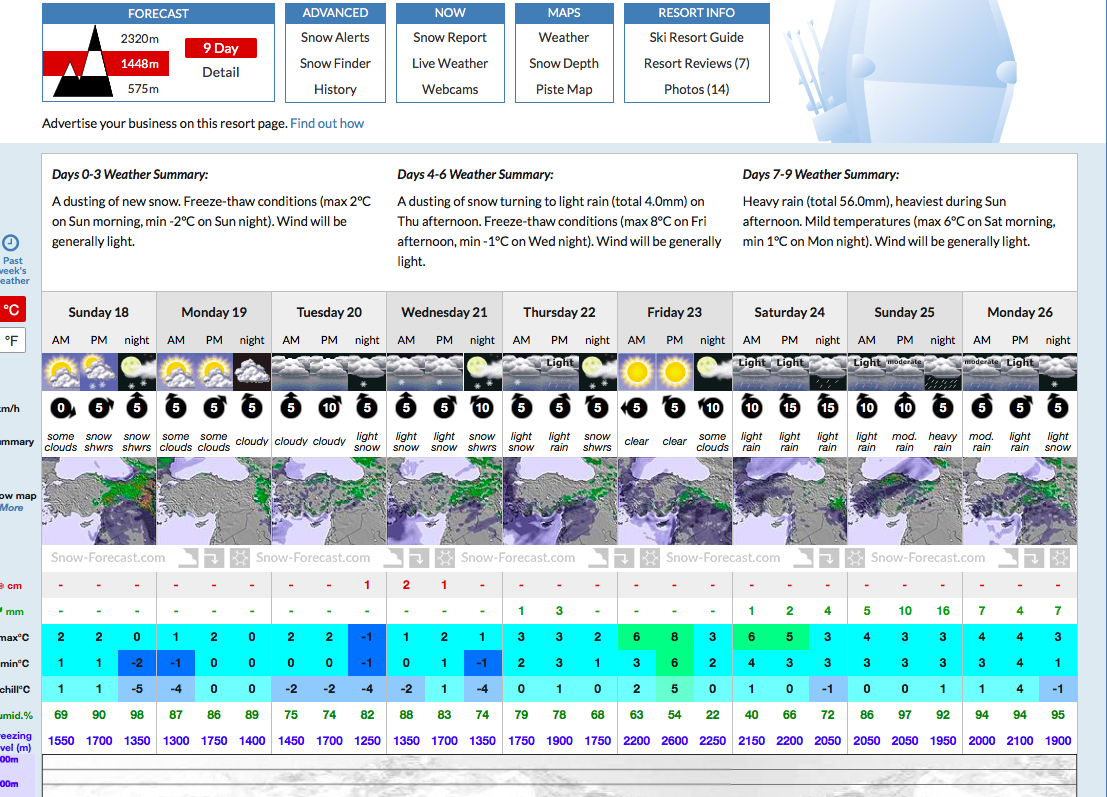Viewport: 1107px width, 797px height.
Task: Click the snowflake map icon below Monday 26 map
Action: pyautogui.click(x=1060, y=558)
